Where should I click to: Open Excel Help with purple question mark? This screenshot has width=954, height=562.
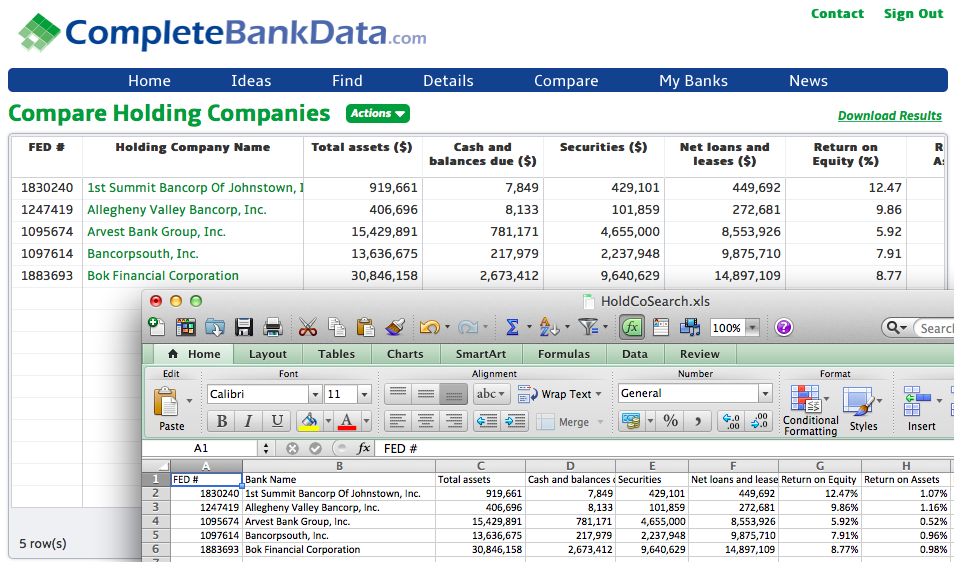pyautogui.click(x=784, y=328)
